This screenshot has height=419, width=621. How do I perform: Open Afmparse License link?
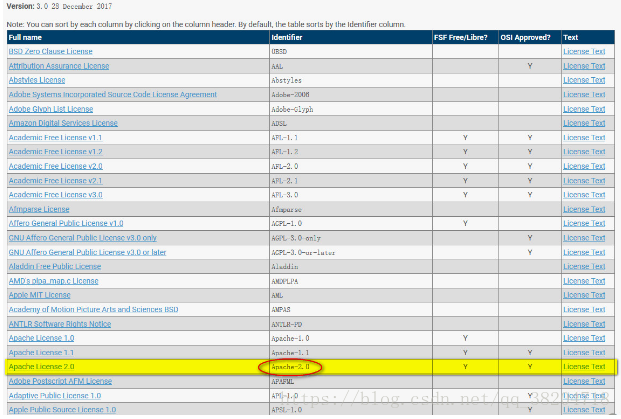pyautogui.click(x=39, y=210)
